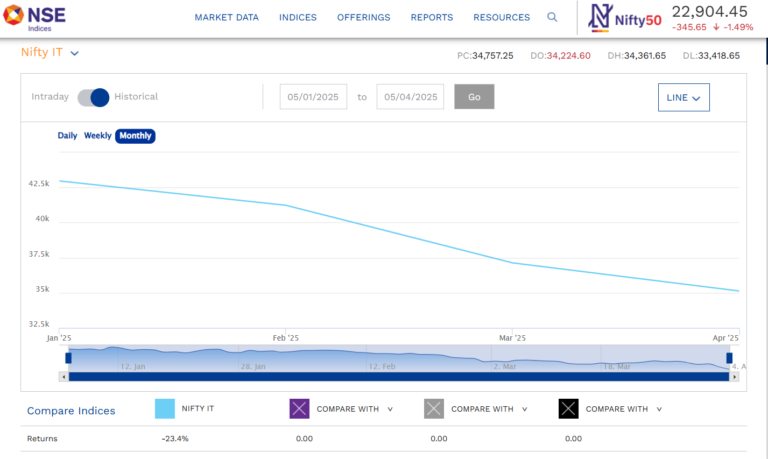Click purple X compare swatch
Viewport: 768px width, 459px height.
click(x=299, y=409)
